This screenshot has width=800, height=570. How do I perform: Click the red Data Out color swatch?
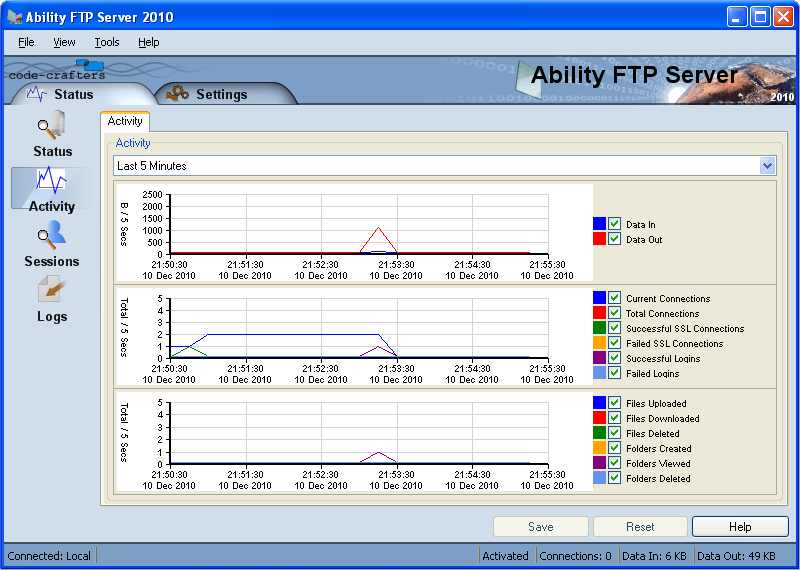pos(599,239)
